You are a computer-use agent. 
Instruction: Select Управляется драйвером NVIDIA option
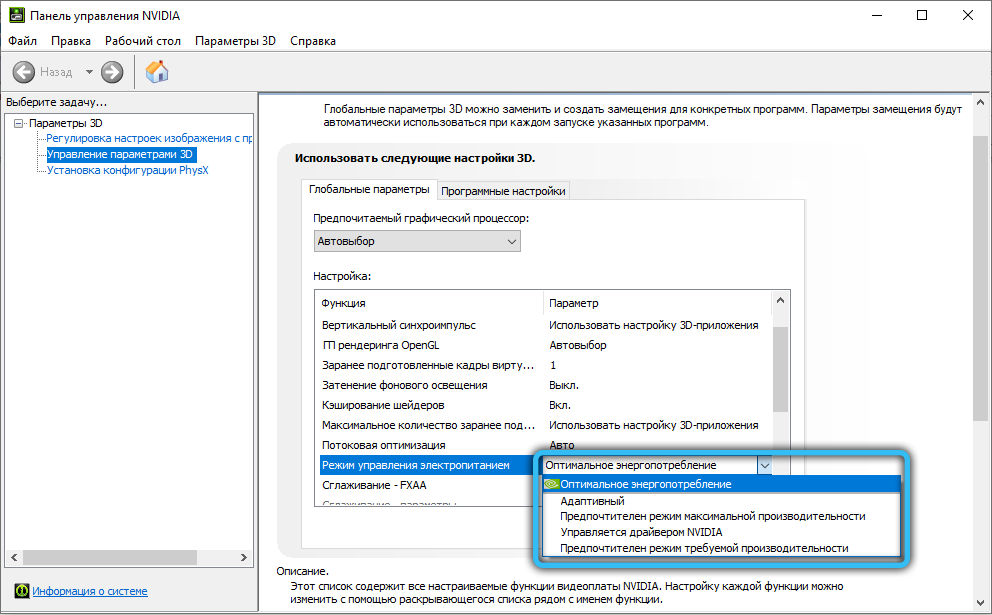641,532
